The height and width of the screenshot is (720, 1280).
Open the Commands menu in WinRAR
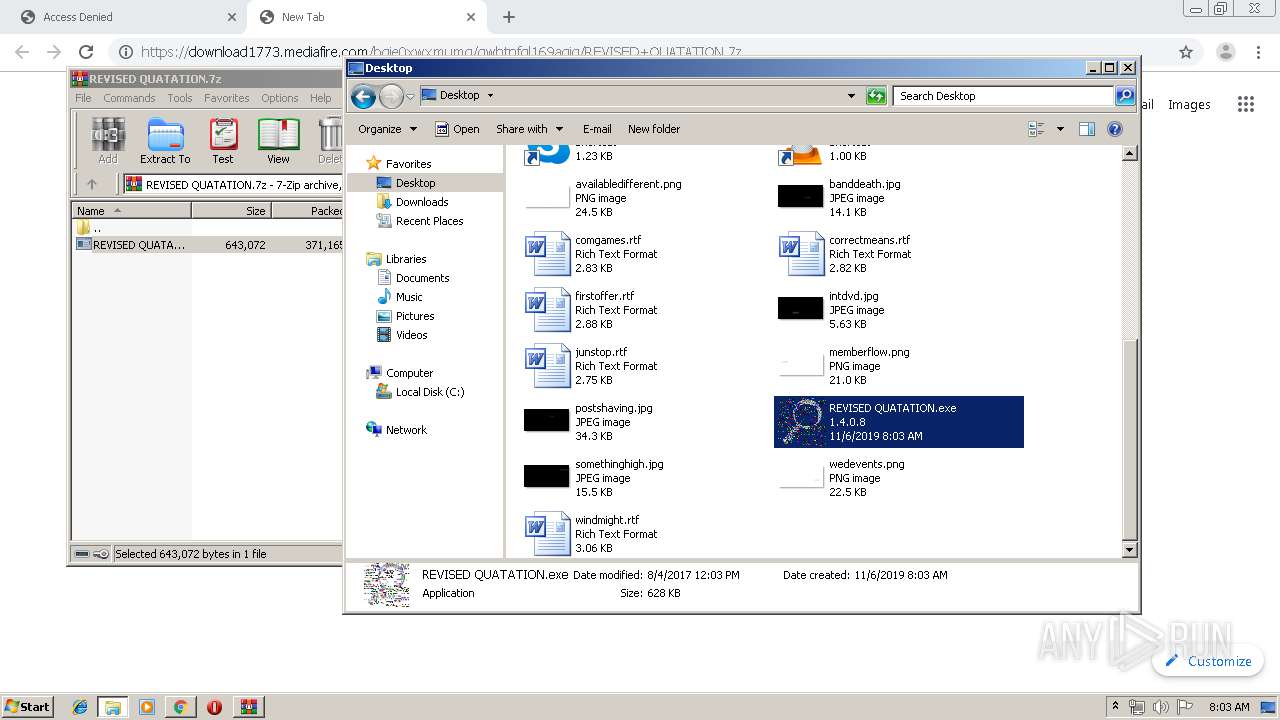(x=129, y=98)
